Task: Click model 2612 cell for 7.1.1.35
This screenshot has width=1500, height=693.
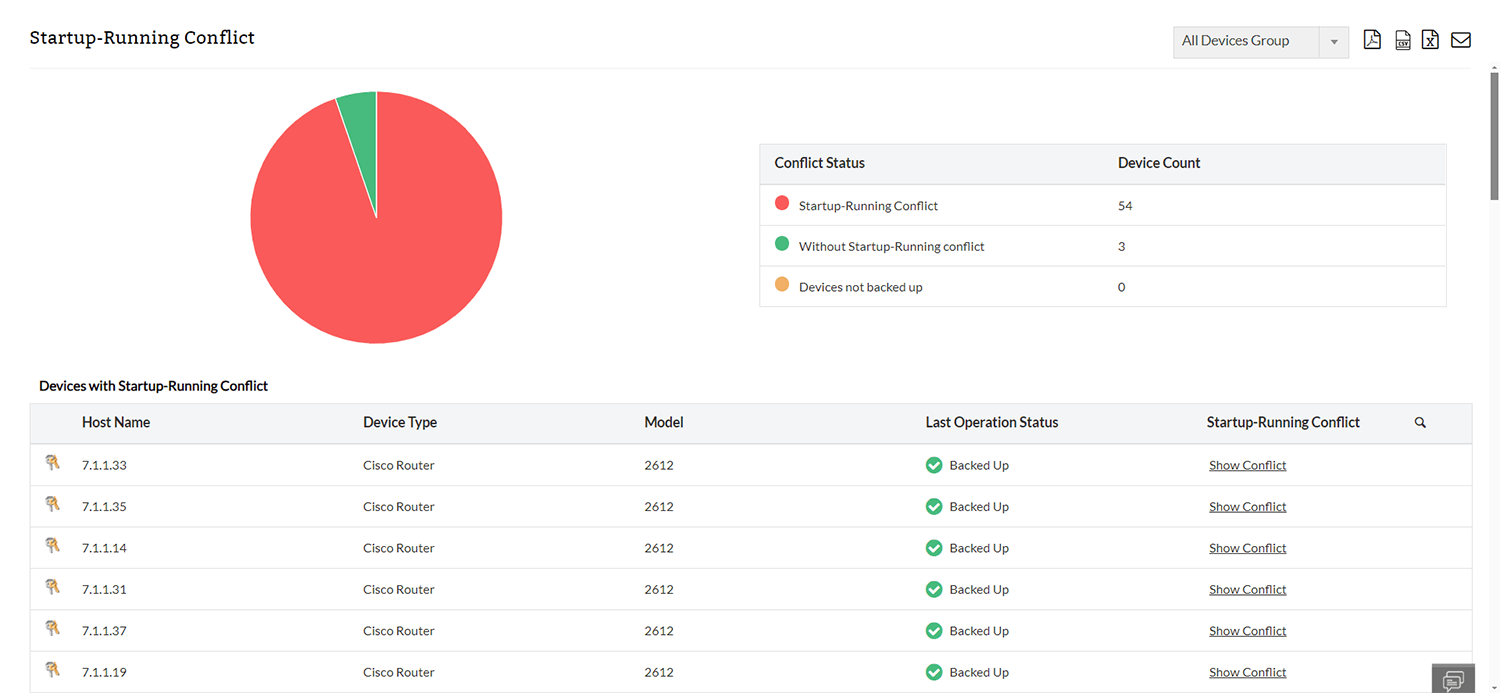Action: coord(659,507)
